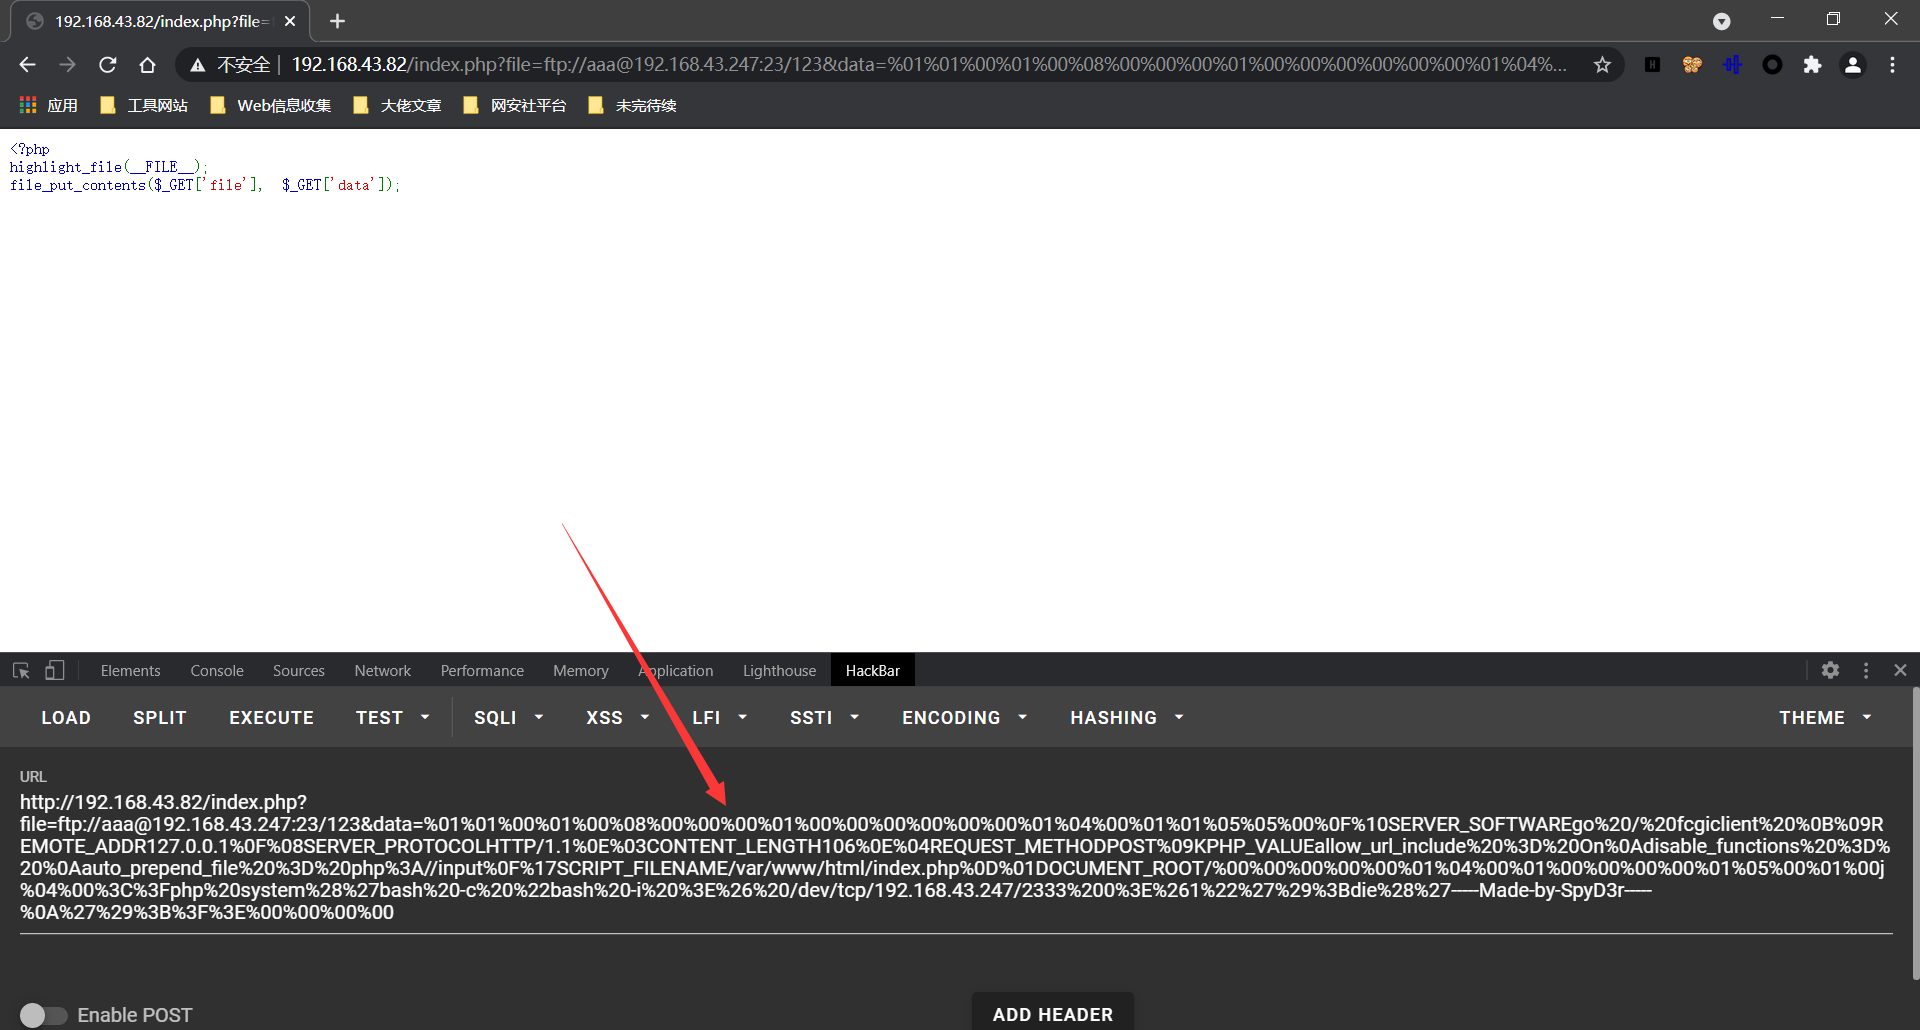Click the black square extension icon
1920x1030 pixels.
(x=1652, y=65)
